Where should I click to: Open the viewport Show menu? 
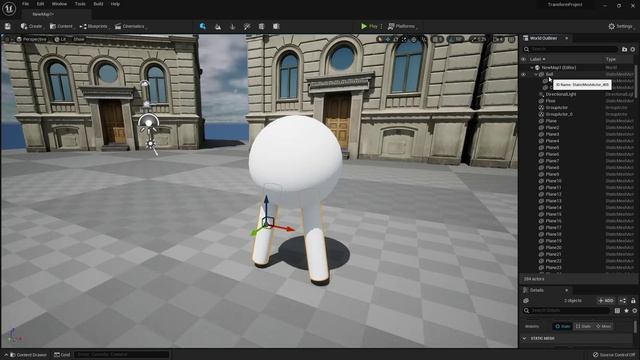[79, 39]
